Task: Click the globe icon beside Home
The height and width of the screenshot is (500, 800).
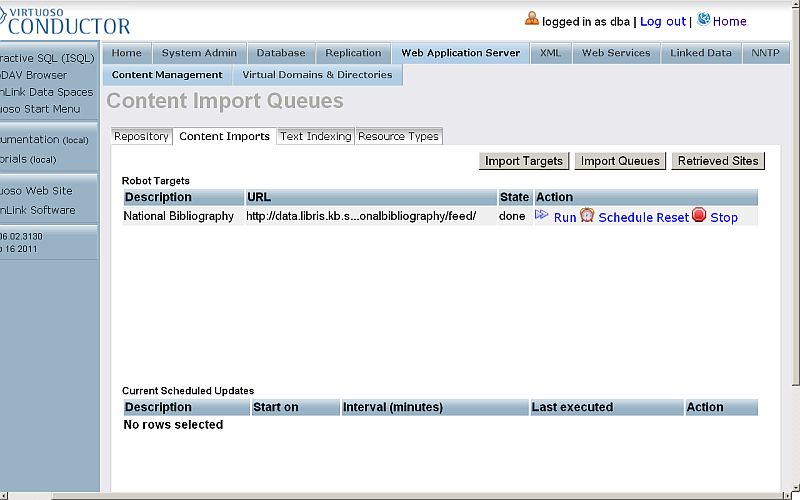Action: coord(704,19)
